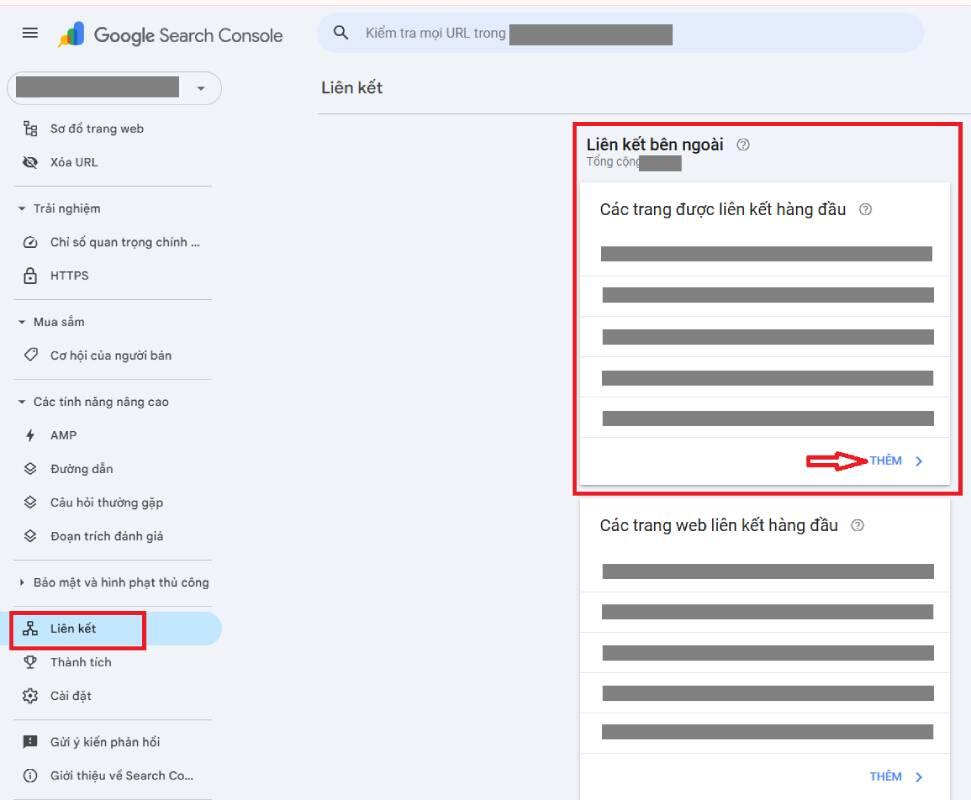The width and height of the screenshot is (971, 800).
Task: Open Đường dẫn (Breadcrumbs) report
Action: point(79,468)
